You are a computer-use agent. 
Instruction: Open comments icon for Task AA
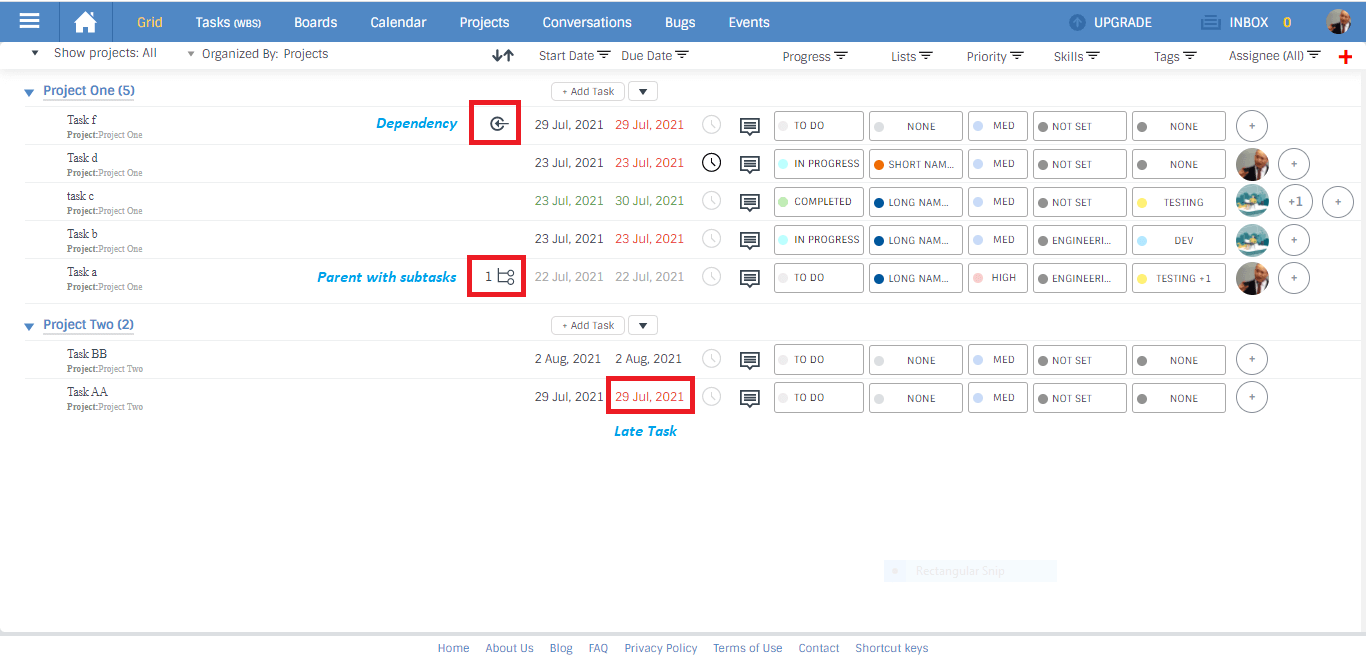(749, 399)
